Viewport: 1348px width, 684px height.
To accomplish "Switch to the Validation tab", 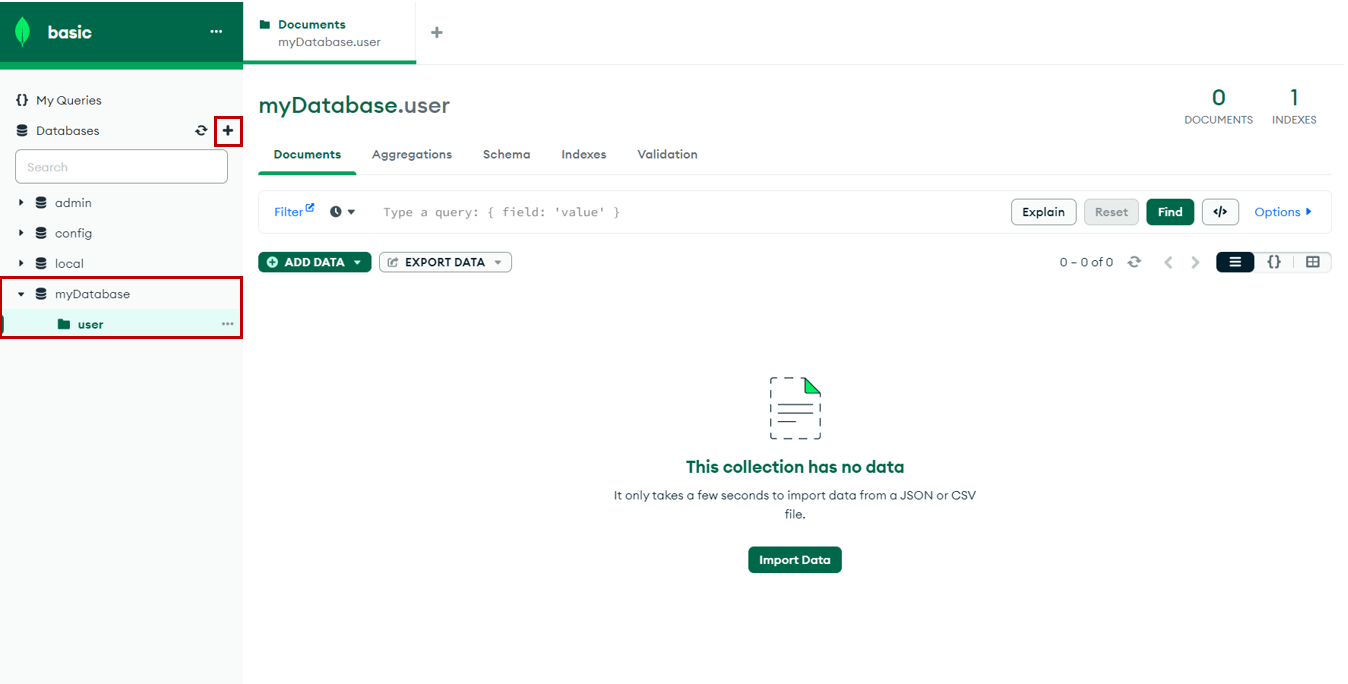I will 667,154.
